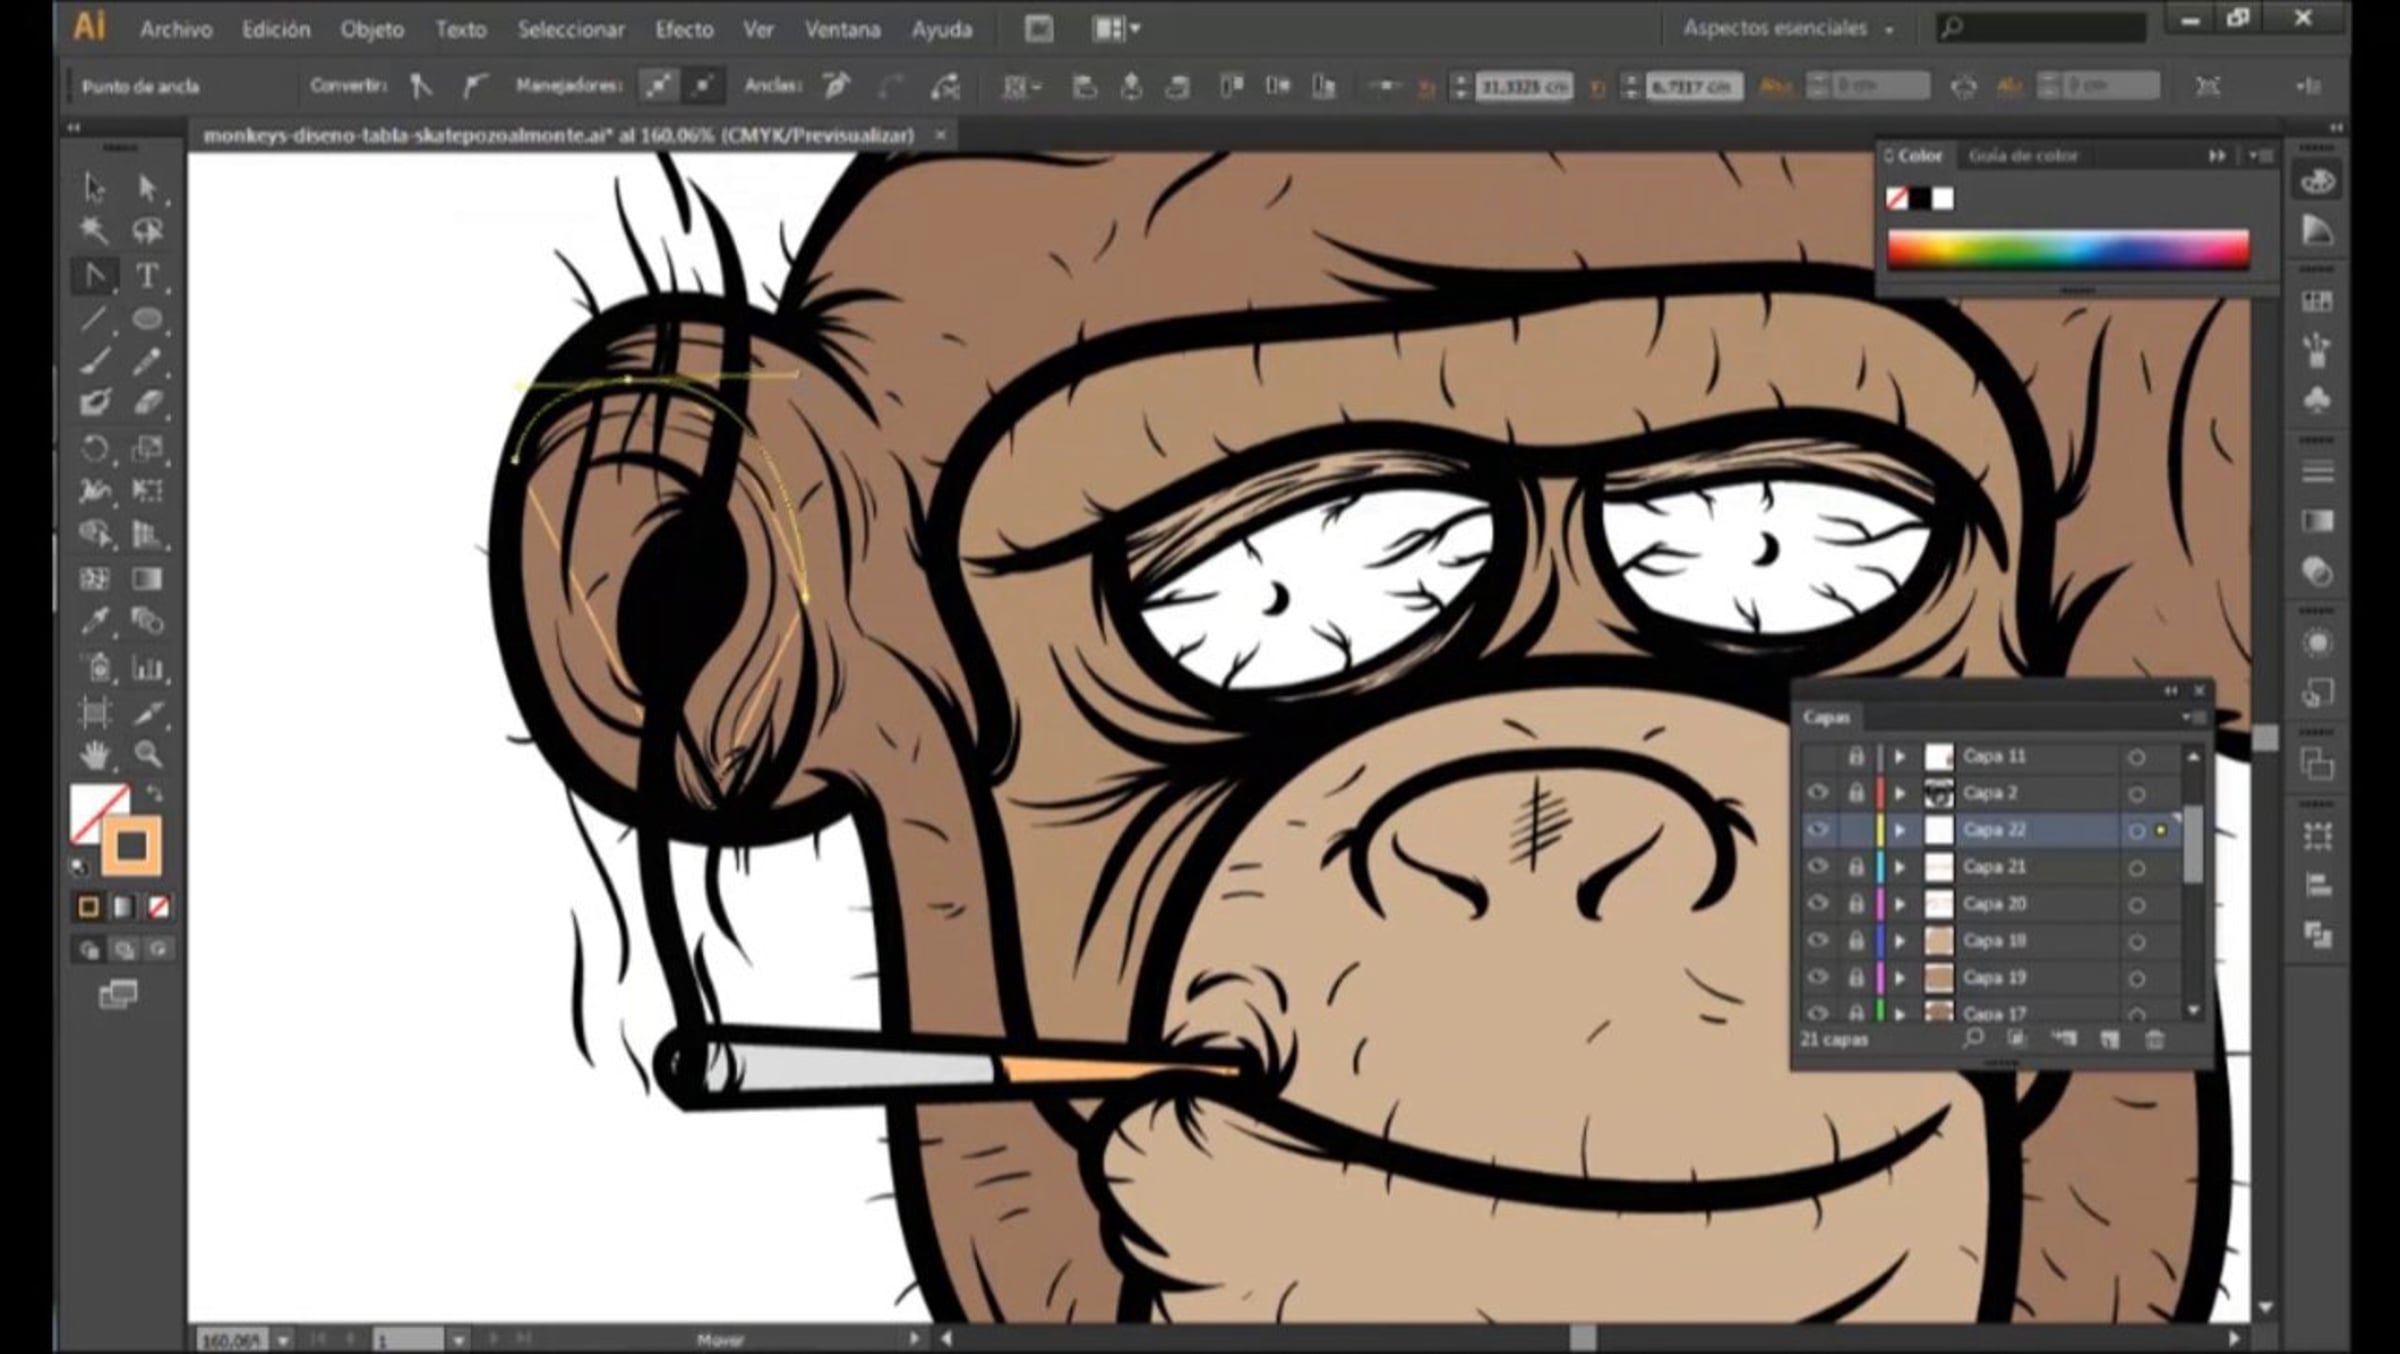Open the Objeto menu
Screen dimensions: 2400x1354
tap(372, 30)
